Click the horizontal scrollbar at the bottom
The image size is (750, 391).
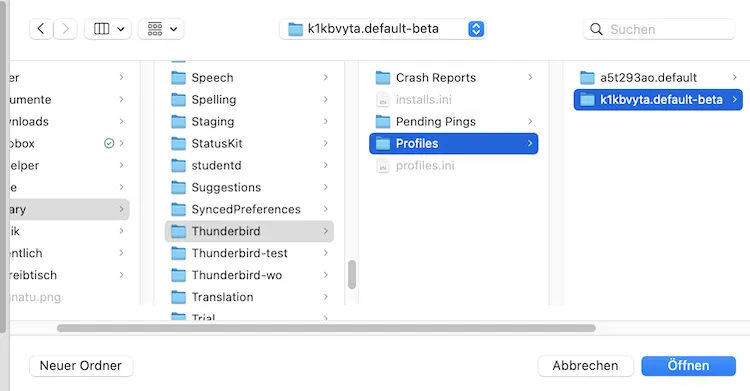click(x=326, y=328)
